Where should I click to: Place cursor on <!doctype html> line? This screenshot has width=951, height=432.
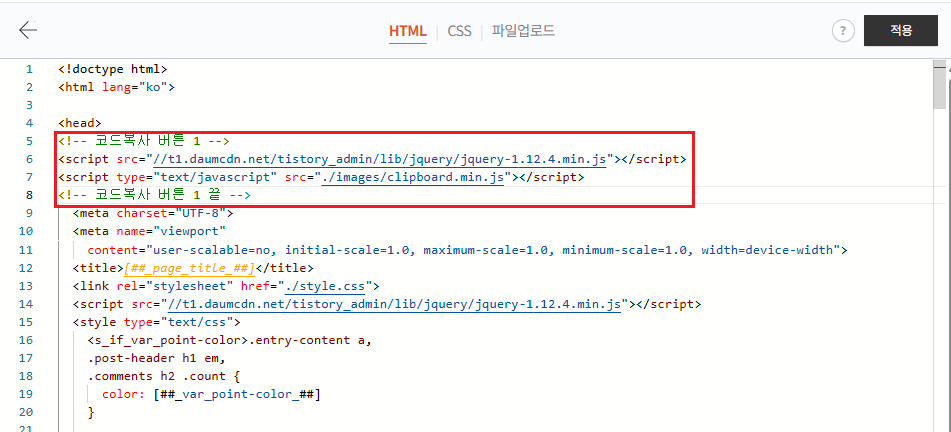click(x=112, y=69)
